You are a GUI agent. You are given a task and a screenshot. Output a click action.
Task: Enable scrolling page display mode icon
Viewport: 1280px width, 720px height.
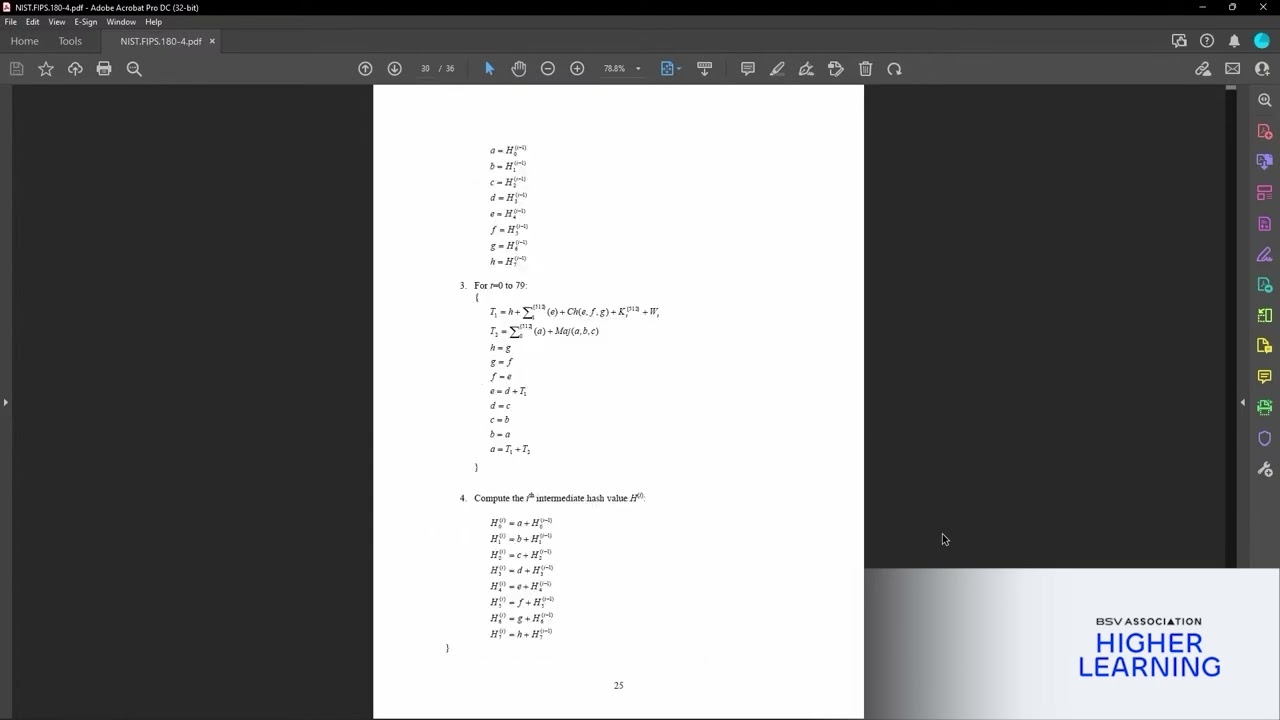click(704, 69)
